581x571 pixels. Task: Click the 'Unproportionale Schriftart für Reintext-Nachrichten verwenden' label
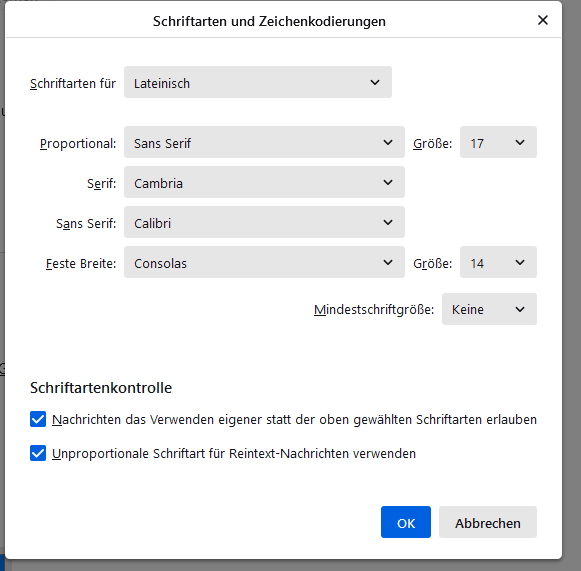coord(234,454)
